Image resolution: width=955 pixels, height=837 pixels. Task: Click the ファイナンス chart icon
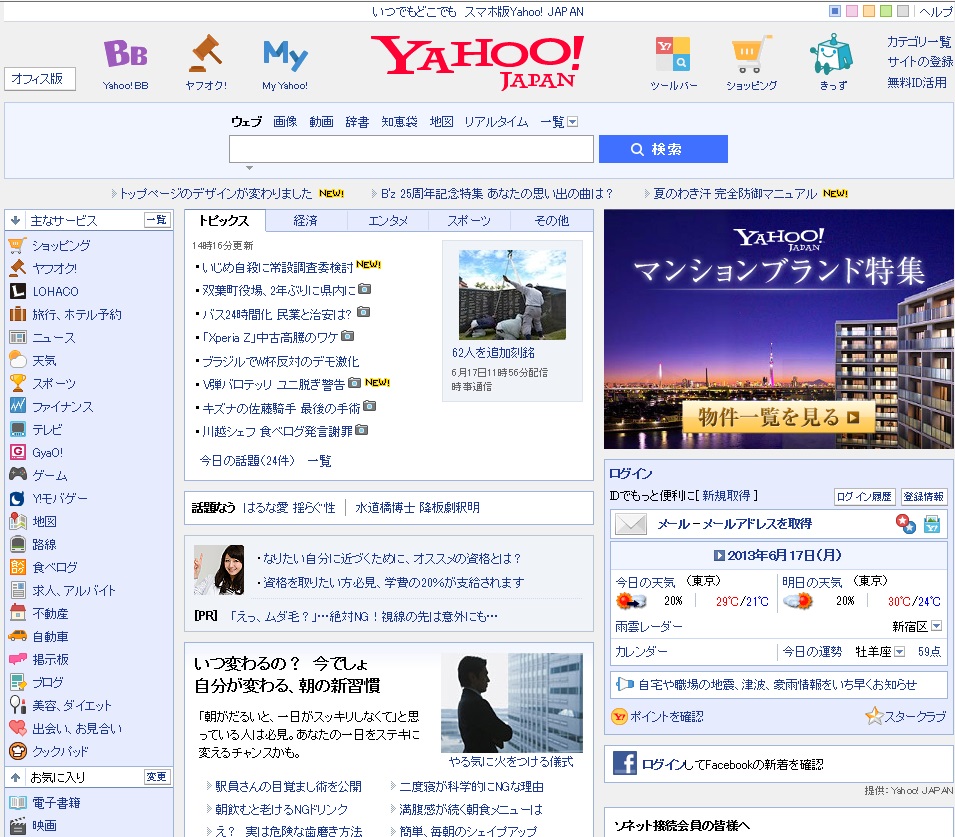tap(18, 406)
